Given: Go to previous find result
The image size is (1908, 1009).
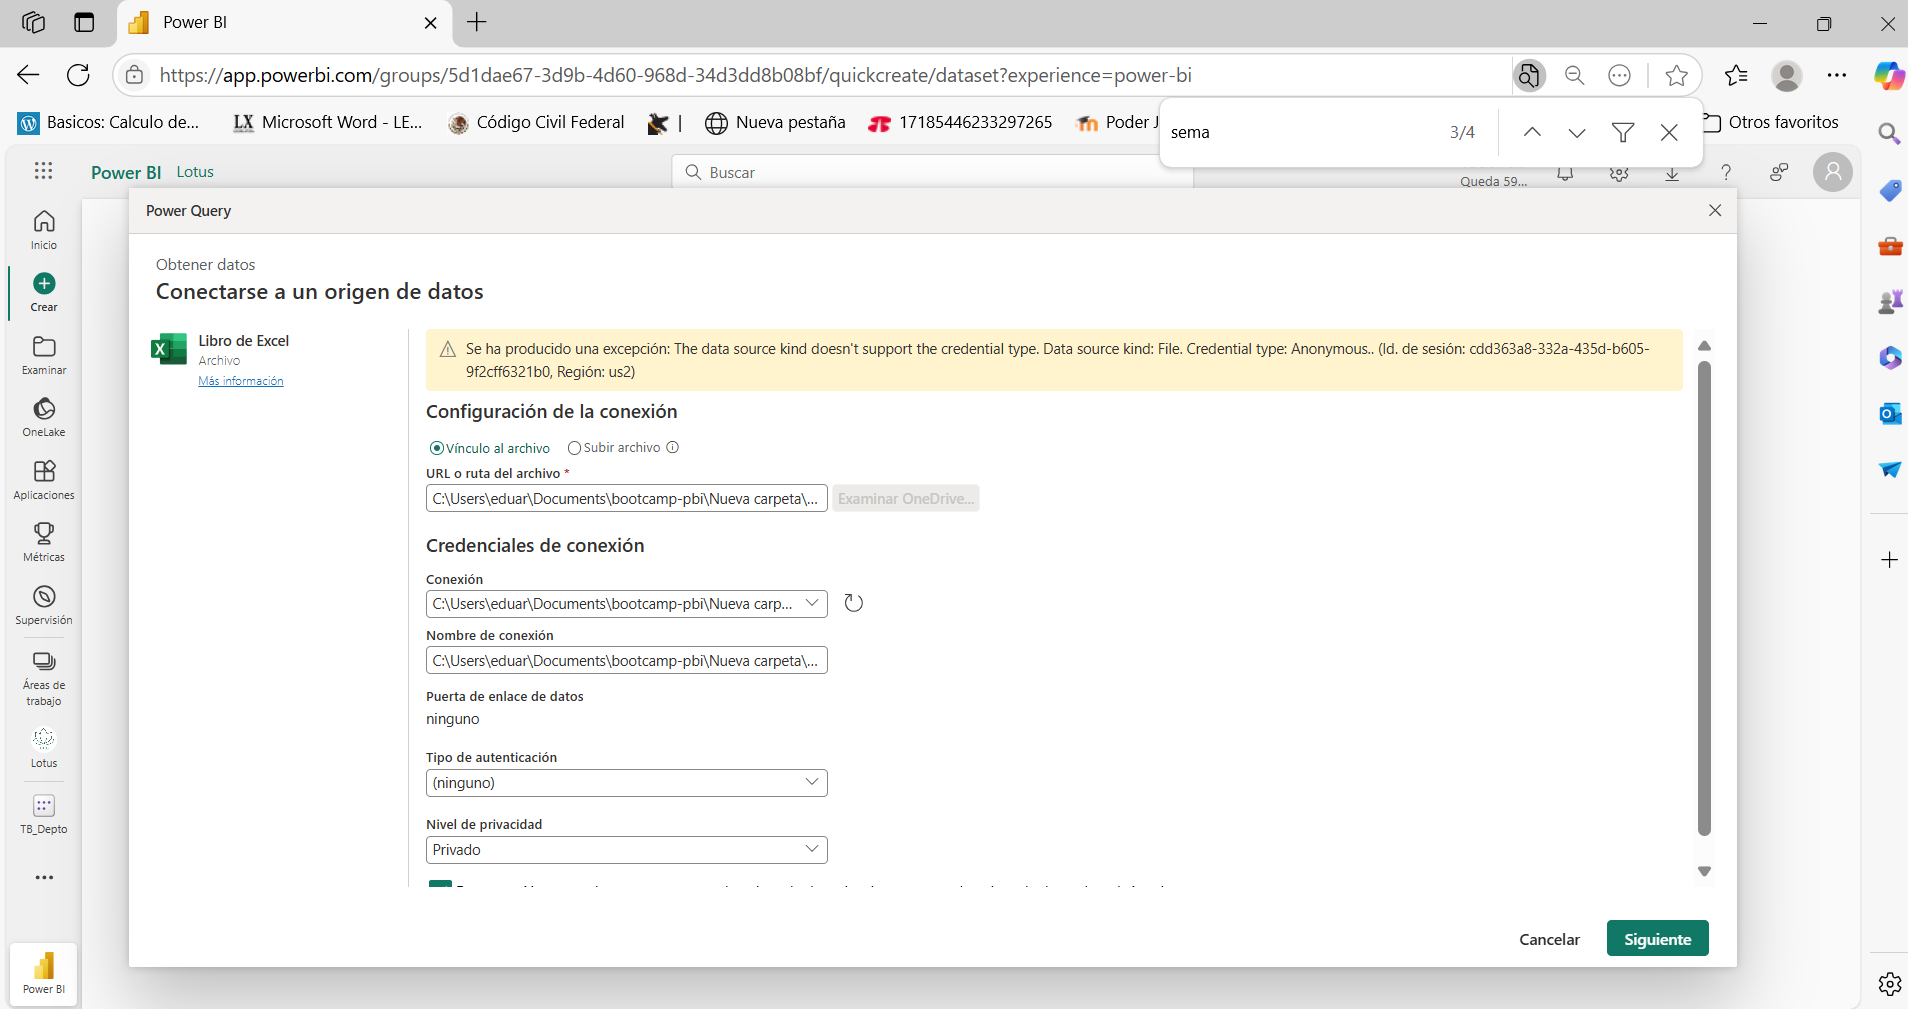Looking at the screenshot, I should [1532, 132].
